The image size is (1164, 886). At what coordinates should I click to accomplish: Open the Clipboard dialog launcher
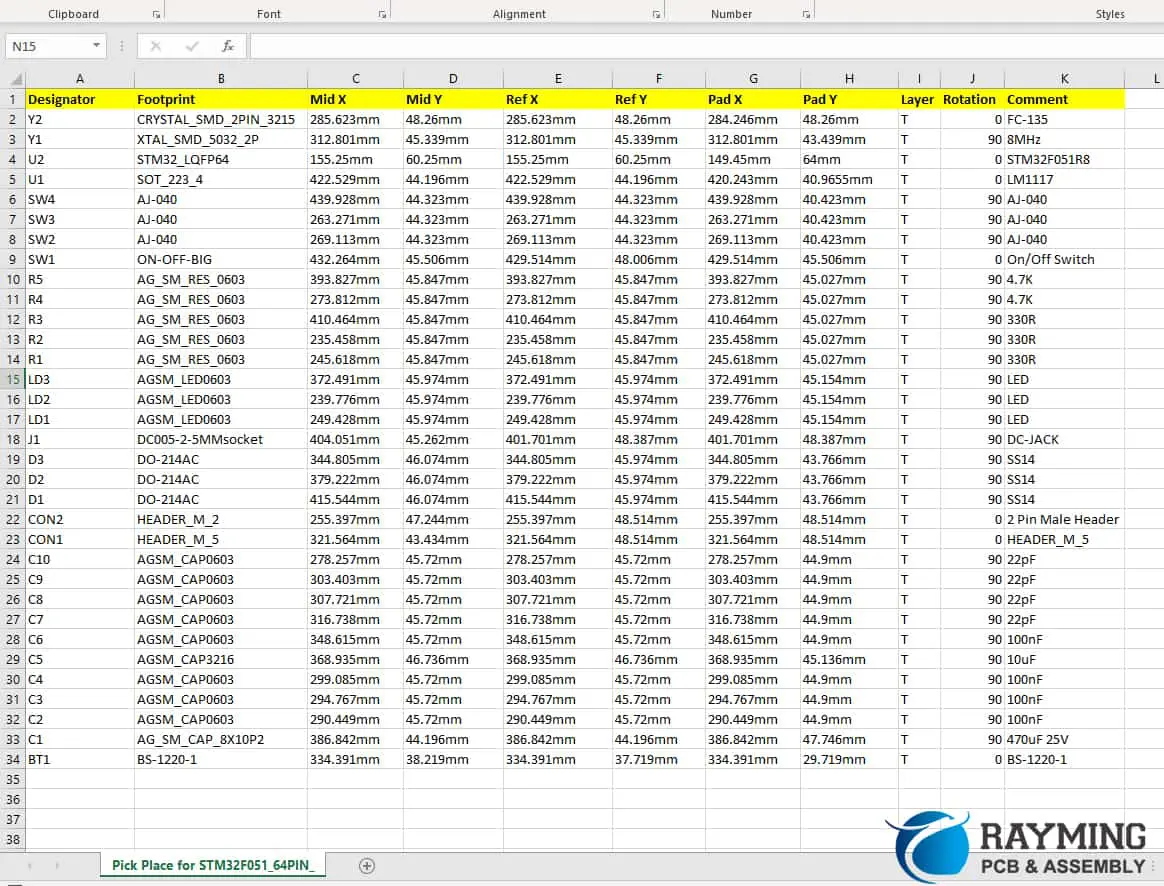pos(156,15)
